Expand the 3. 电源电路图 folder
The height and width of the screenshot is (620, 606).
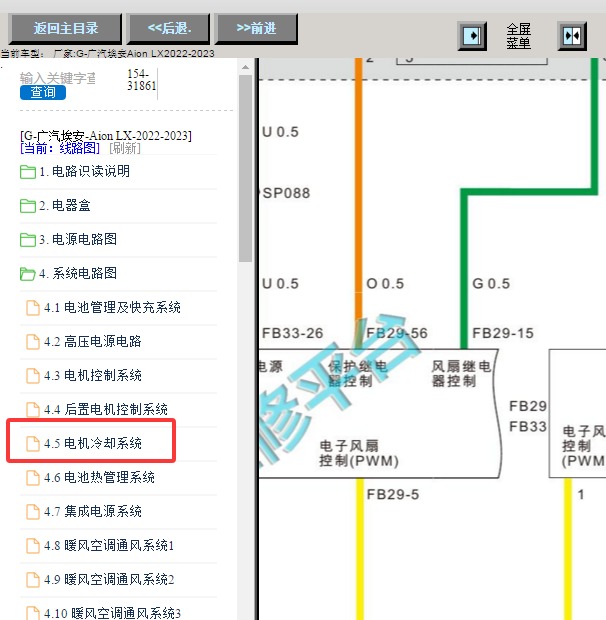coord(78,239)
